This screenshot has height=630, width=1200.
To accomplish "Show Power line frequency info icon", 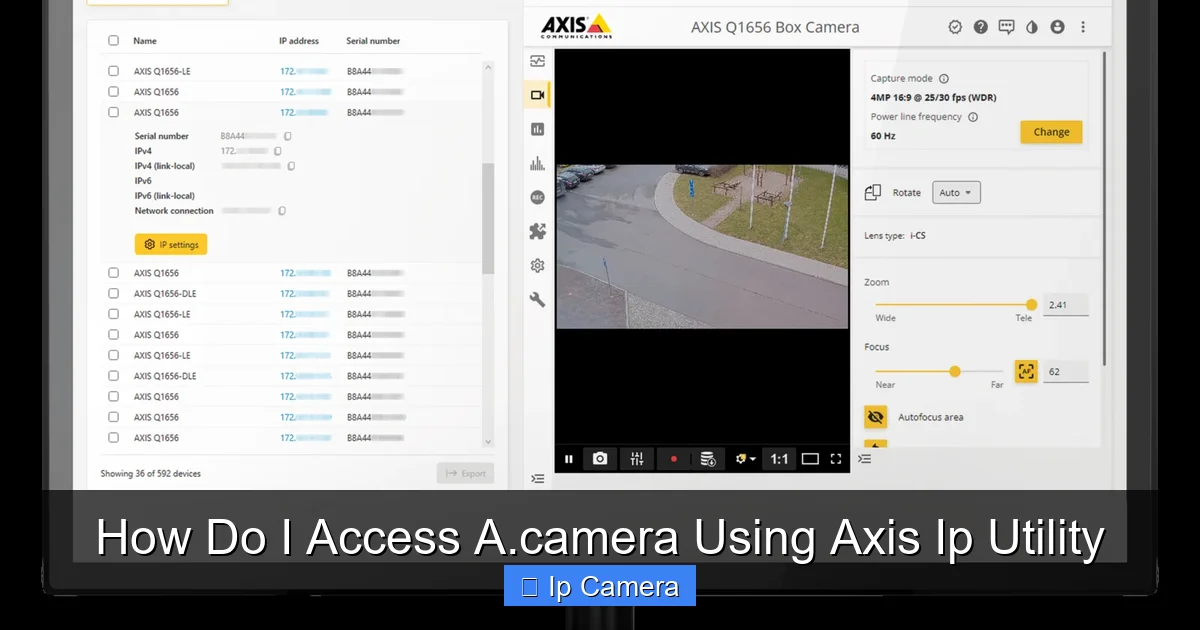I will pos(973,117).
